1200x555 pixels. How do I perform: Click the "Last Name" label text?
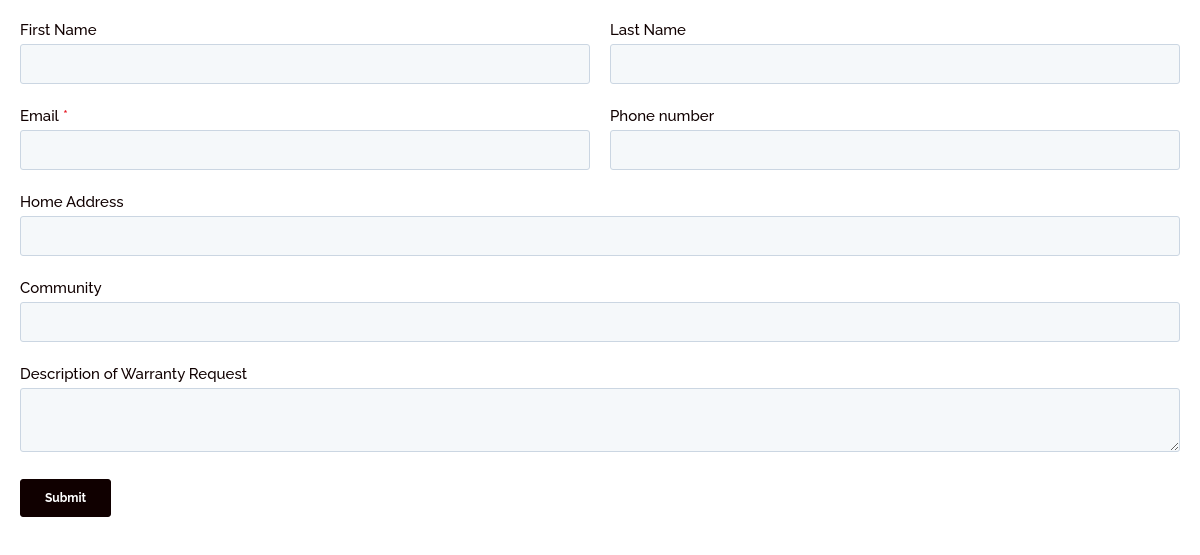click(x=648, y=30)
